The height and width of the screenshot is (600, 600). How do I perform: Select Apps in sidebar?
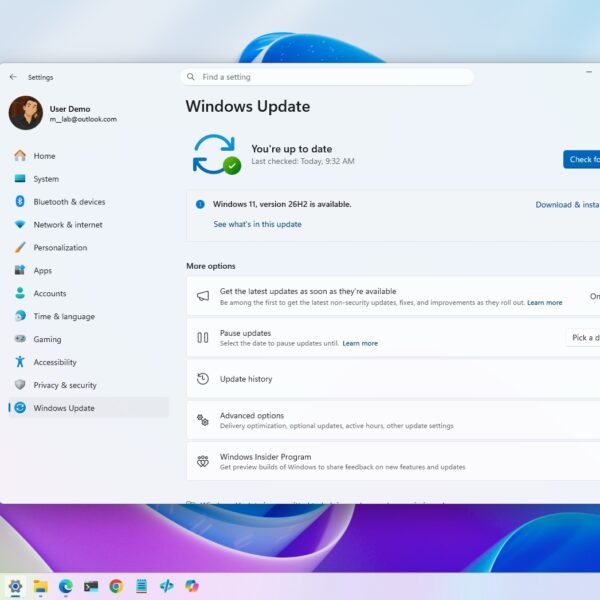pos(89,271)
